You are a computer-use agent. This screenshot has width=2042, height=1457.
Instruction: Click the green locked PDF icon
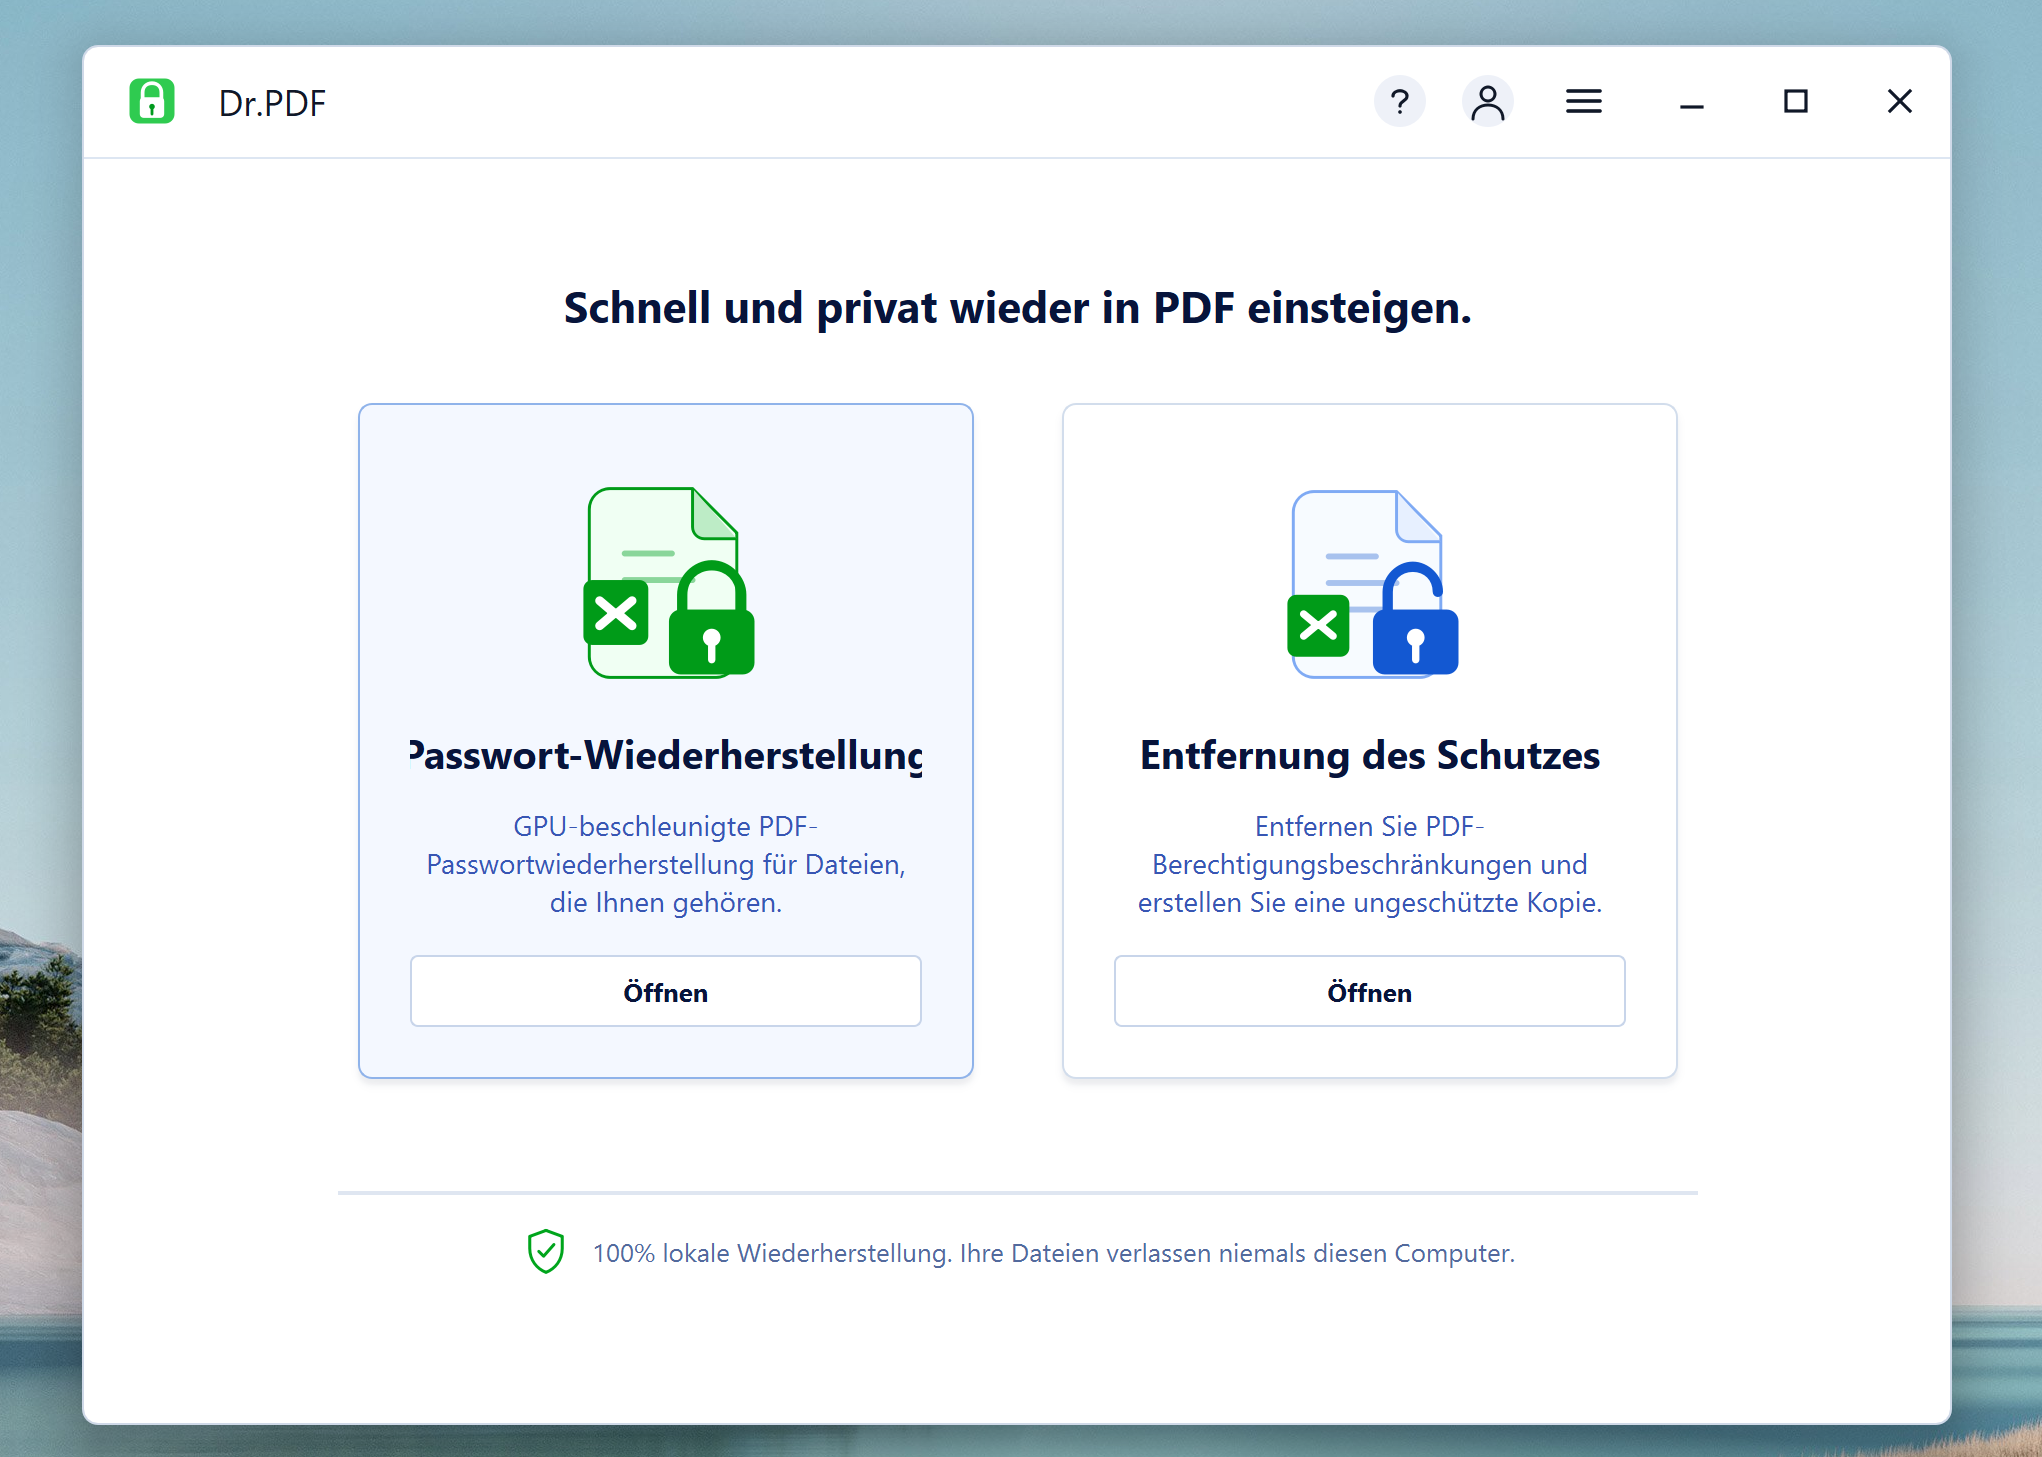[669, 583]
